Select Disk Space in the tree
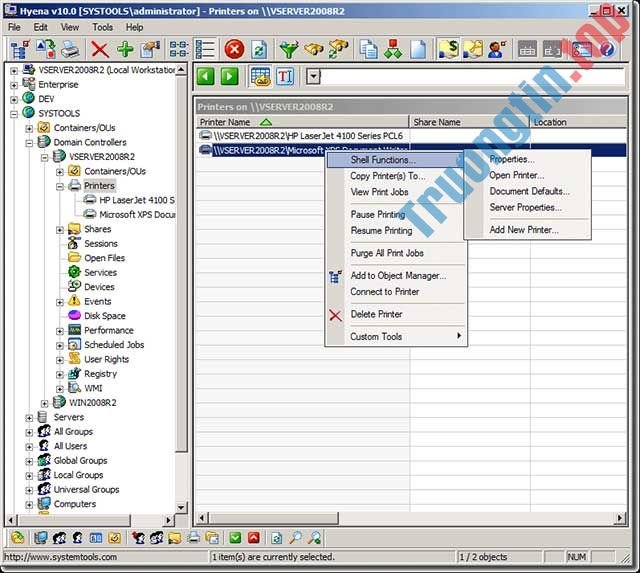The height and width of the screenshot is (573, 640). [x=105, y=315]
